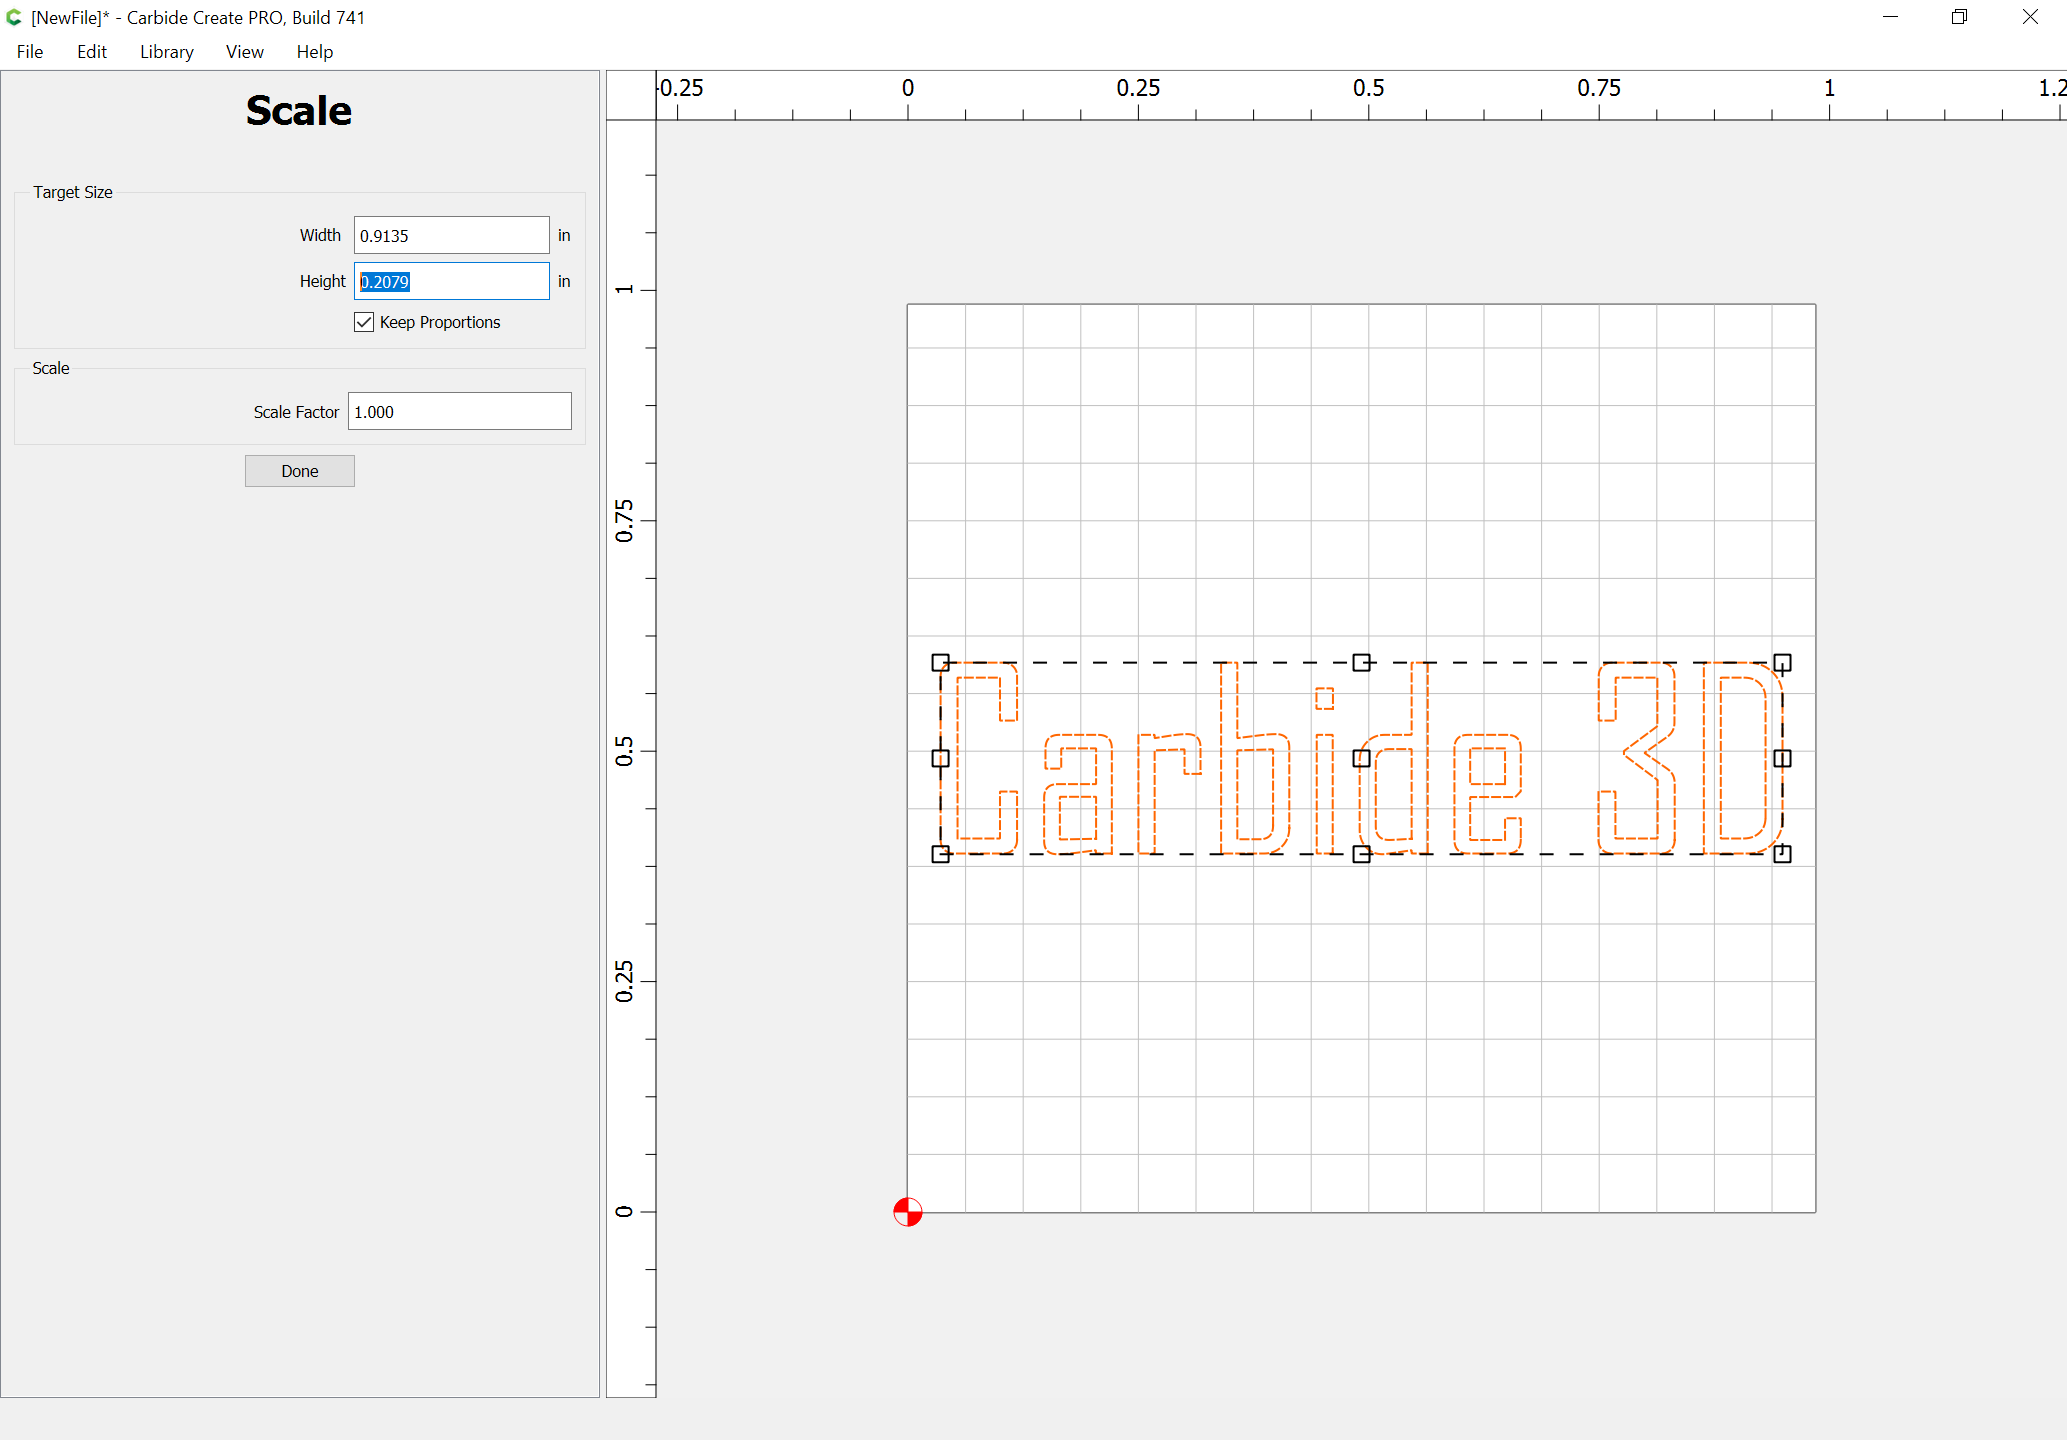Click the center selection handle
The image size is (2067, 1440).
[x=1361, y=758]
